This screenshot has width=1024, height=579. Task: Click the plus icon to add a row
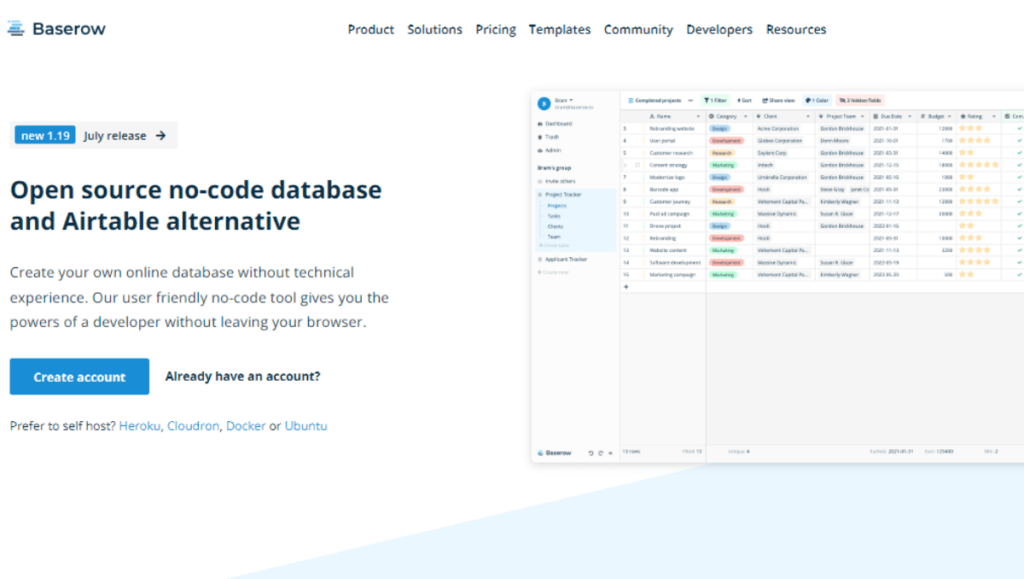click(x=626, y=287)
